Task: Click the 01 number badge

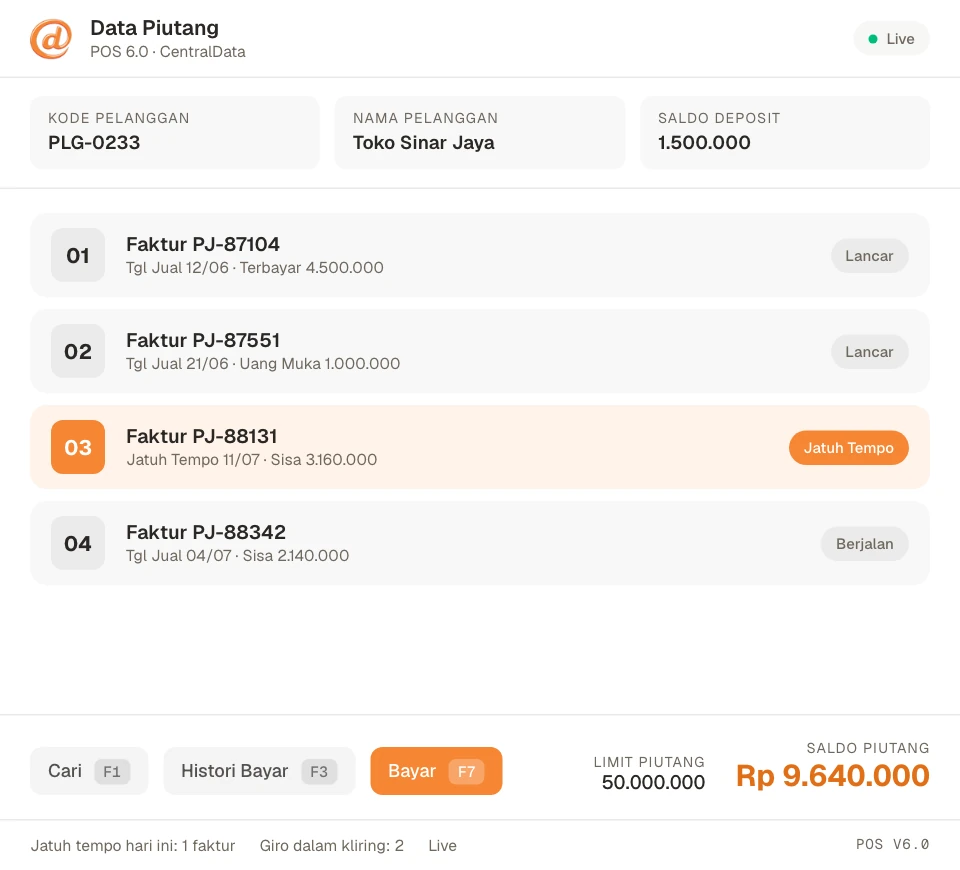Action: click(78, 255)
